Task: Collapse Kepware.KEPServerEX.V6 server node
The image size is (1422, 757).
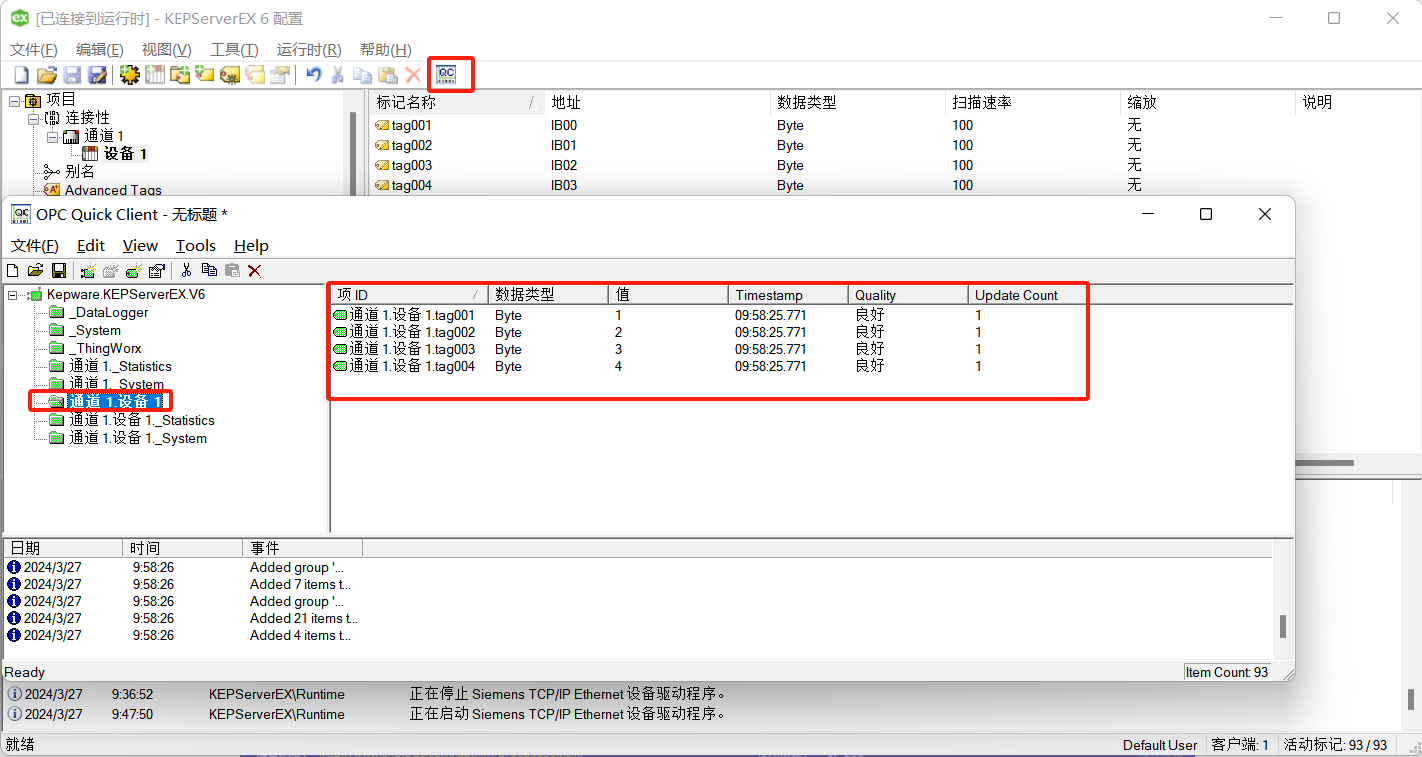Action: point(12,295)
